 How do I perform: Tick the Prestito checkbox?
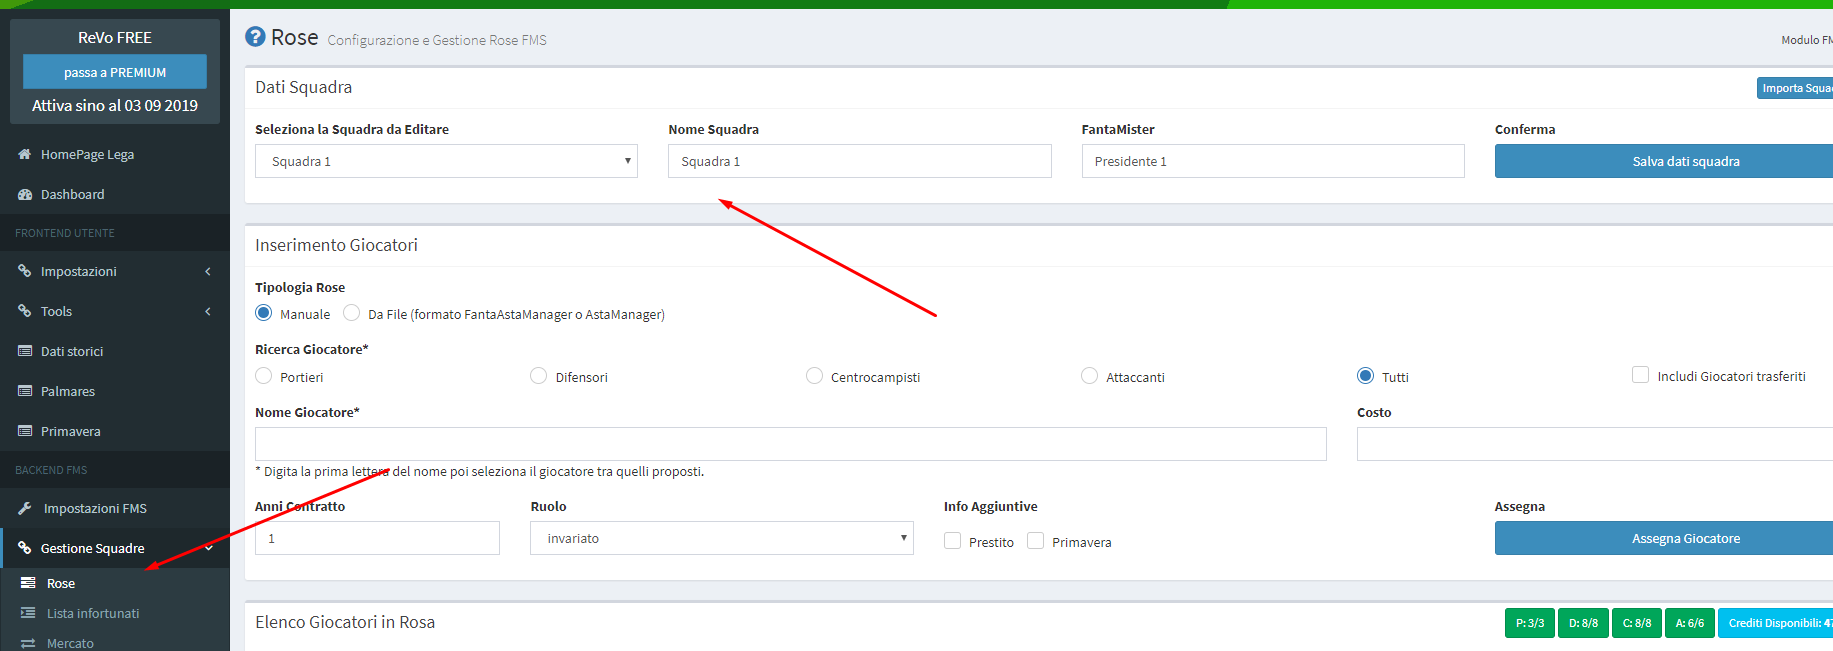pos(952,541)
